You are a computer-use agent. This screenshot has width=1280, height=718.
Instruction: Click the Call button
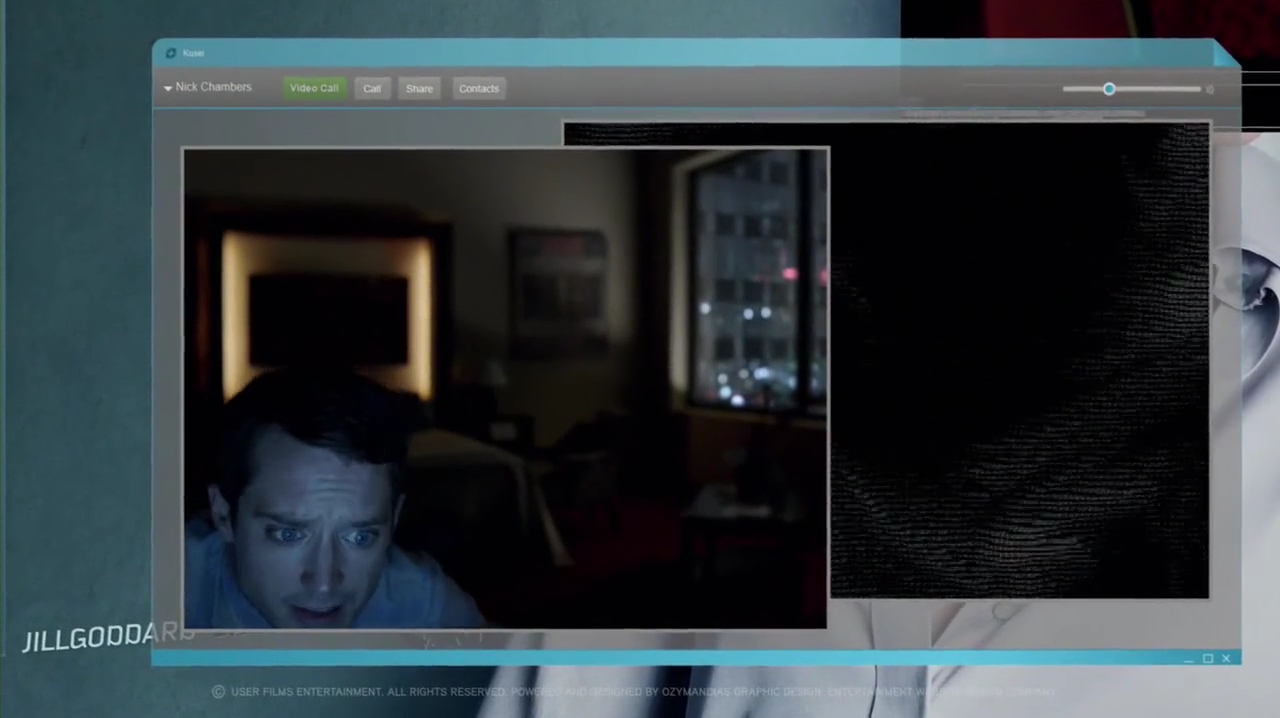tap(372, 89)
